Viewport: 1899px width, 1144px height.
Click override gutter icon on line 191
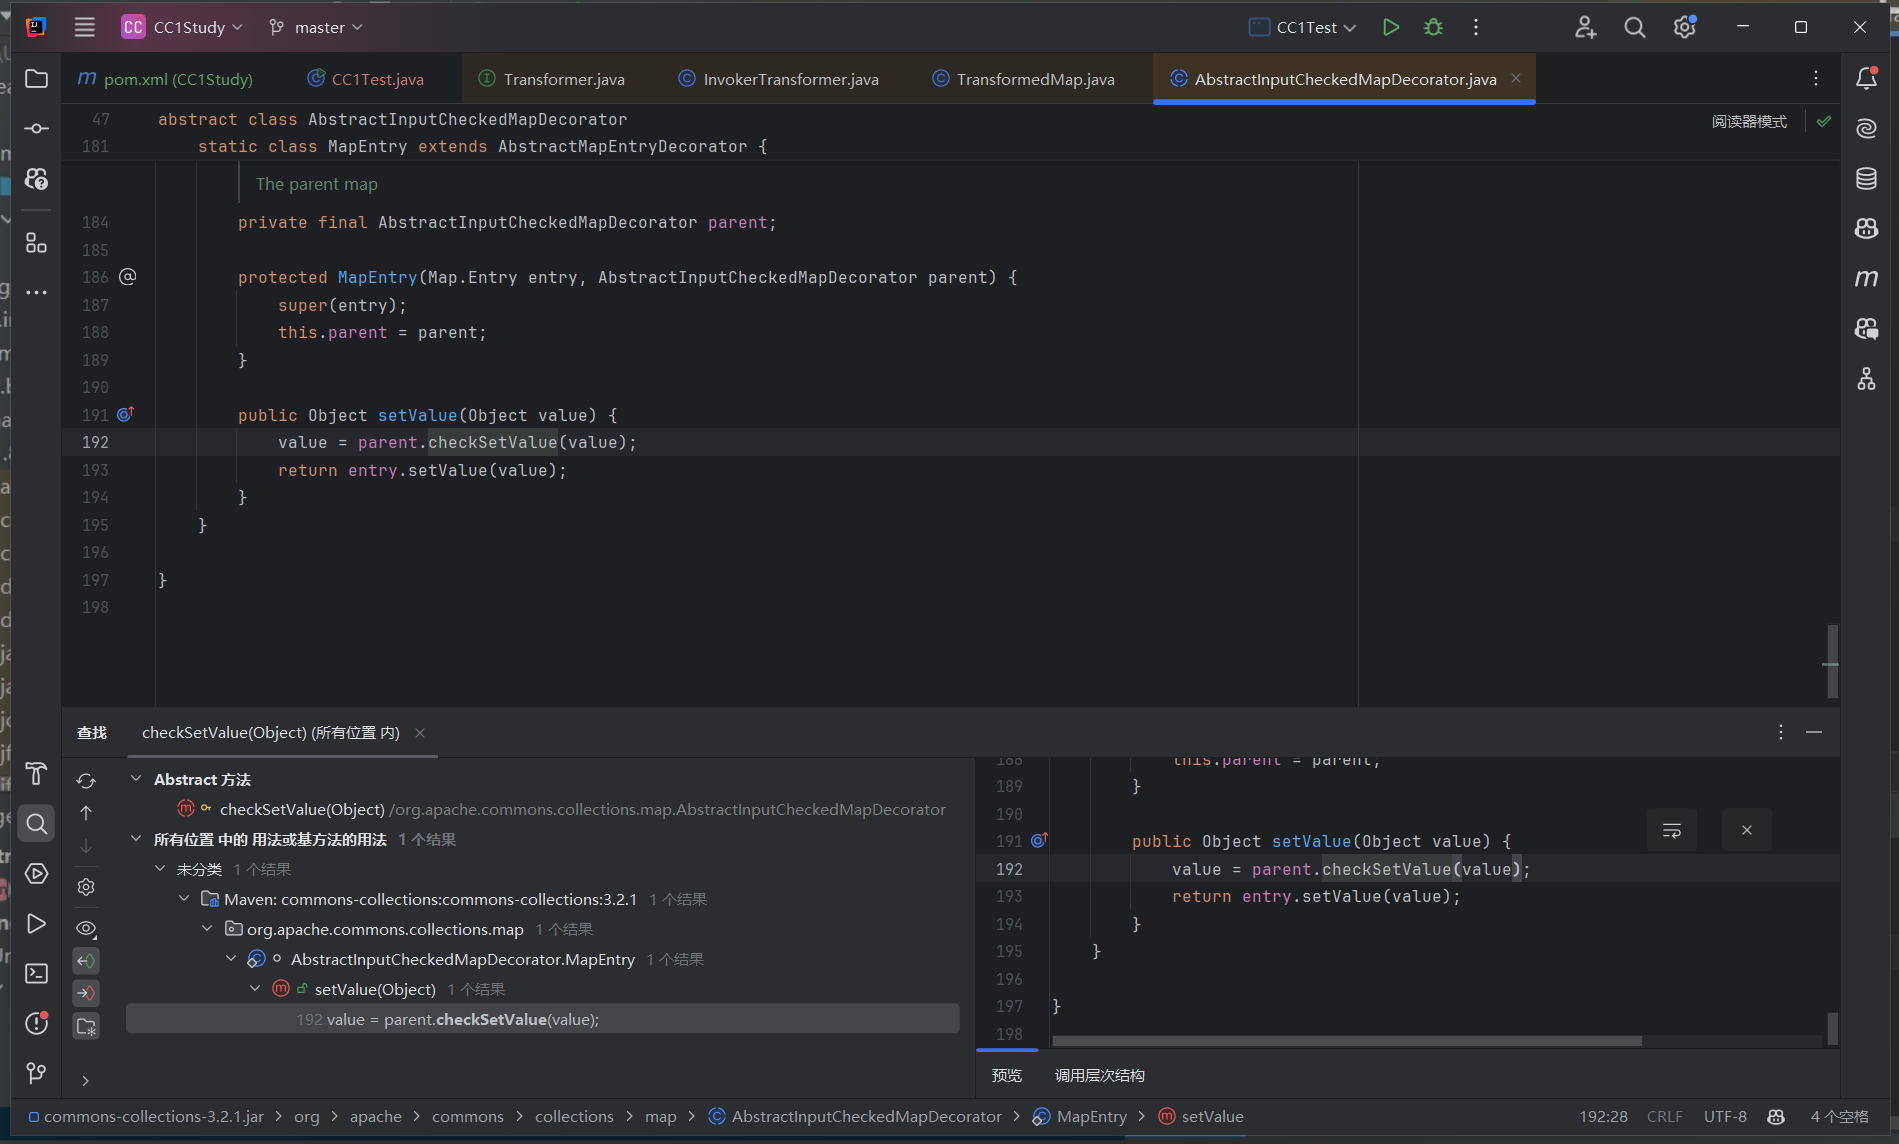click(x=126, y=414)
